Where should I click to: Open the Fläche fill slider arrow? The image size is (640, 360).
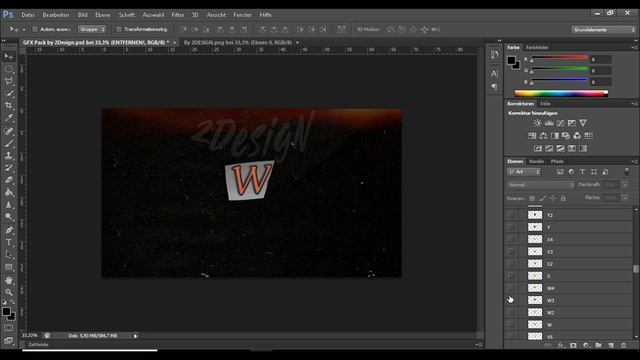click(625, 198)
